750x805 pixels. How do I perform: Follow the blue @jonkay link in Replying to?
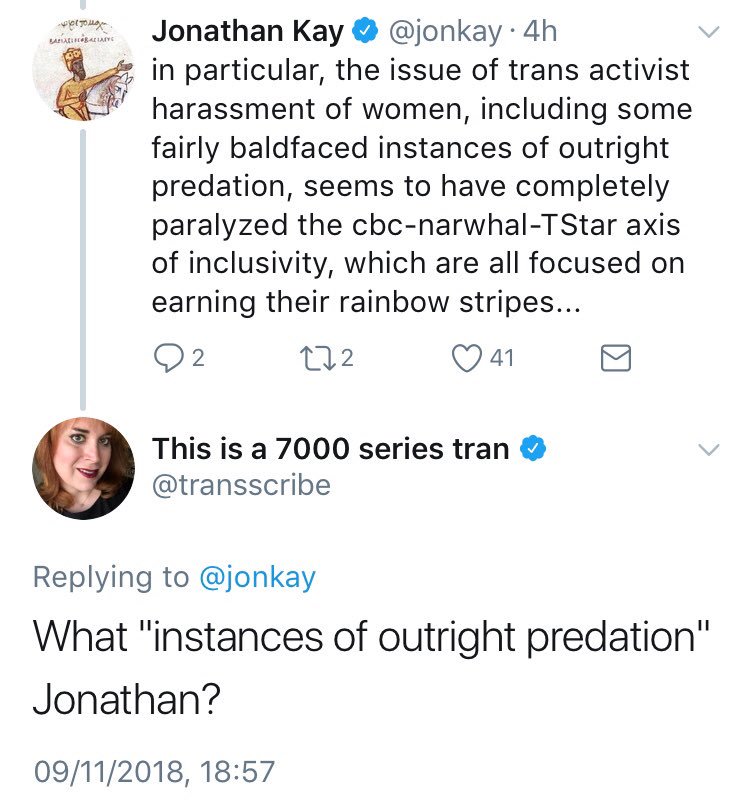[257, 577]
